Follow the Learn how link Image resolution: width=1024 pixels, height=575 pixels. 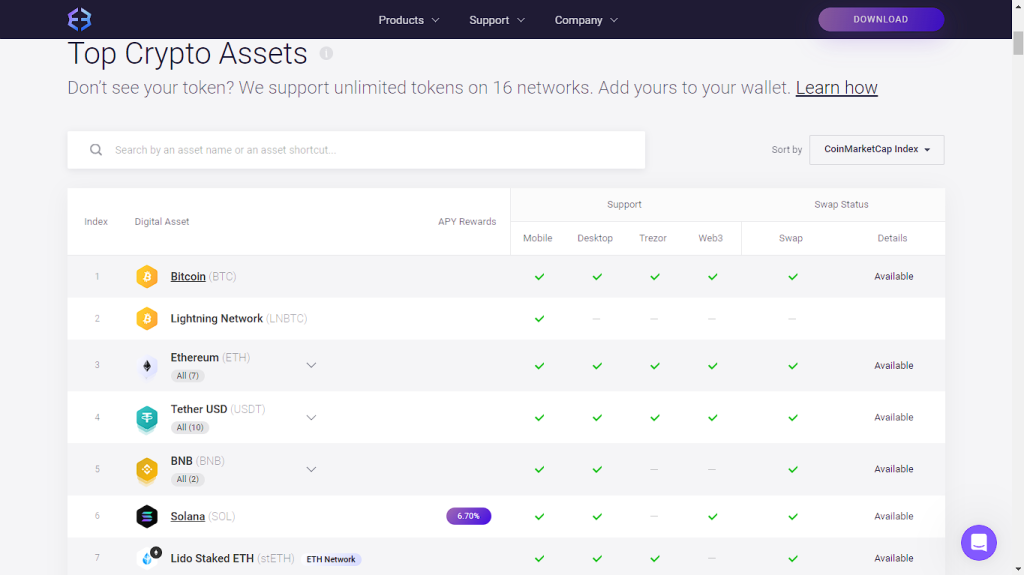(x=837, y=88)
